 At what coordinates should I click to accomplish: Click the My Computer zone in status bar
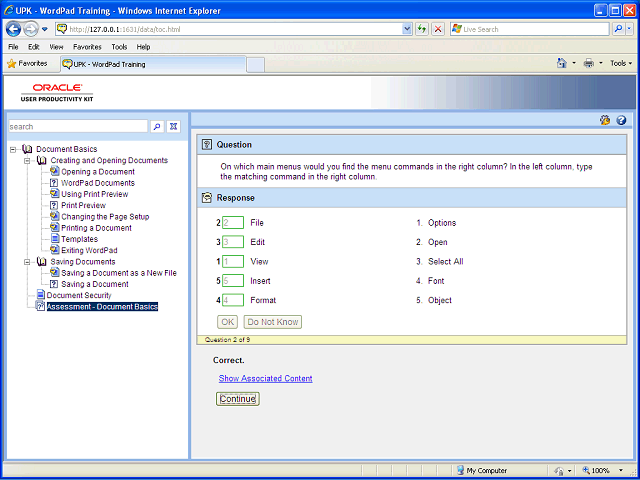click(x=482, y=470)
